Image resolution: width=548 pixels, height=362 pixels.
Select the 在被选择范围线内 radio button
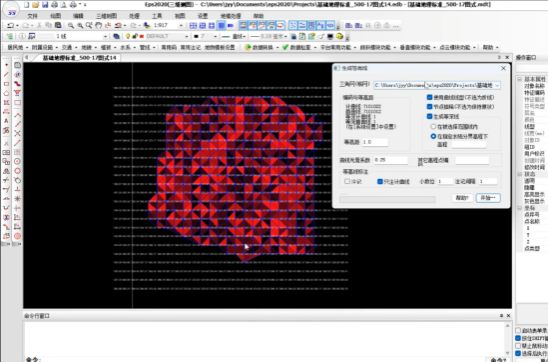click(x=433, y=126)
